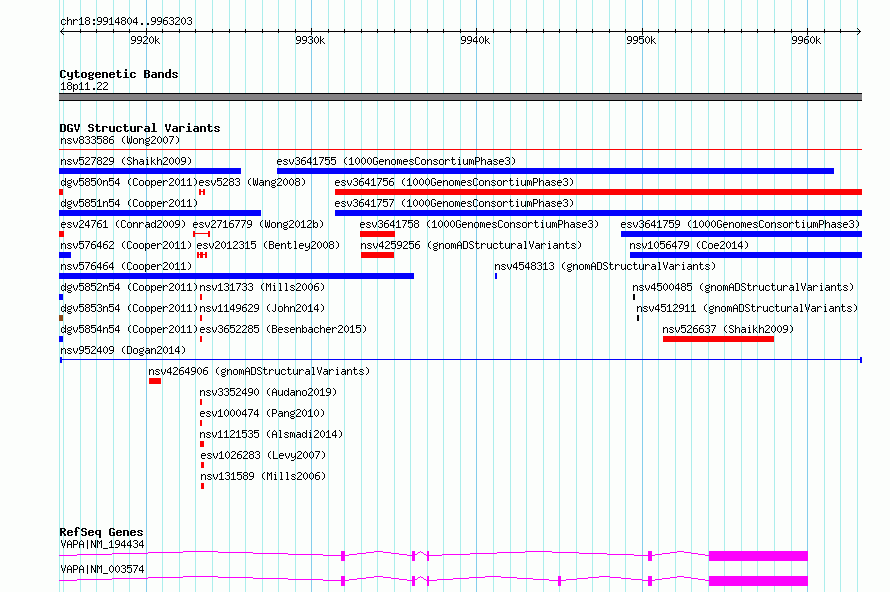Click the VAPA|NM_194434 gene label

click(x=102, y=544)
